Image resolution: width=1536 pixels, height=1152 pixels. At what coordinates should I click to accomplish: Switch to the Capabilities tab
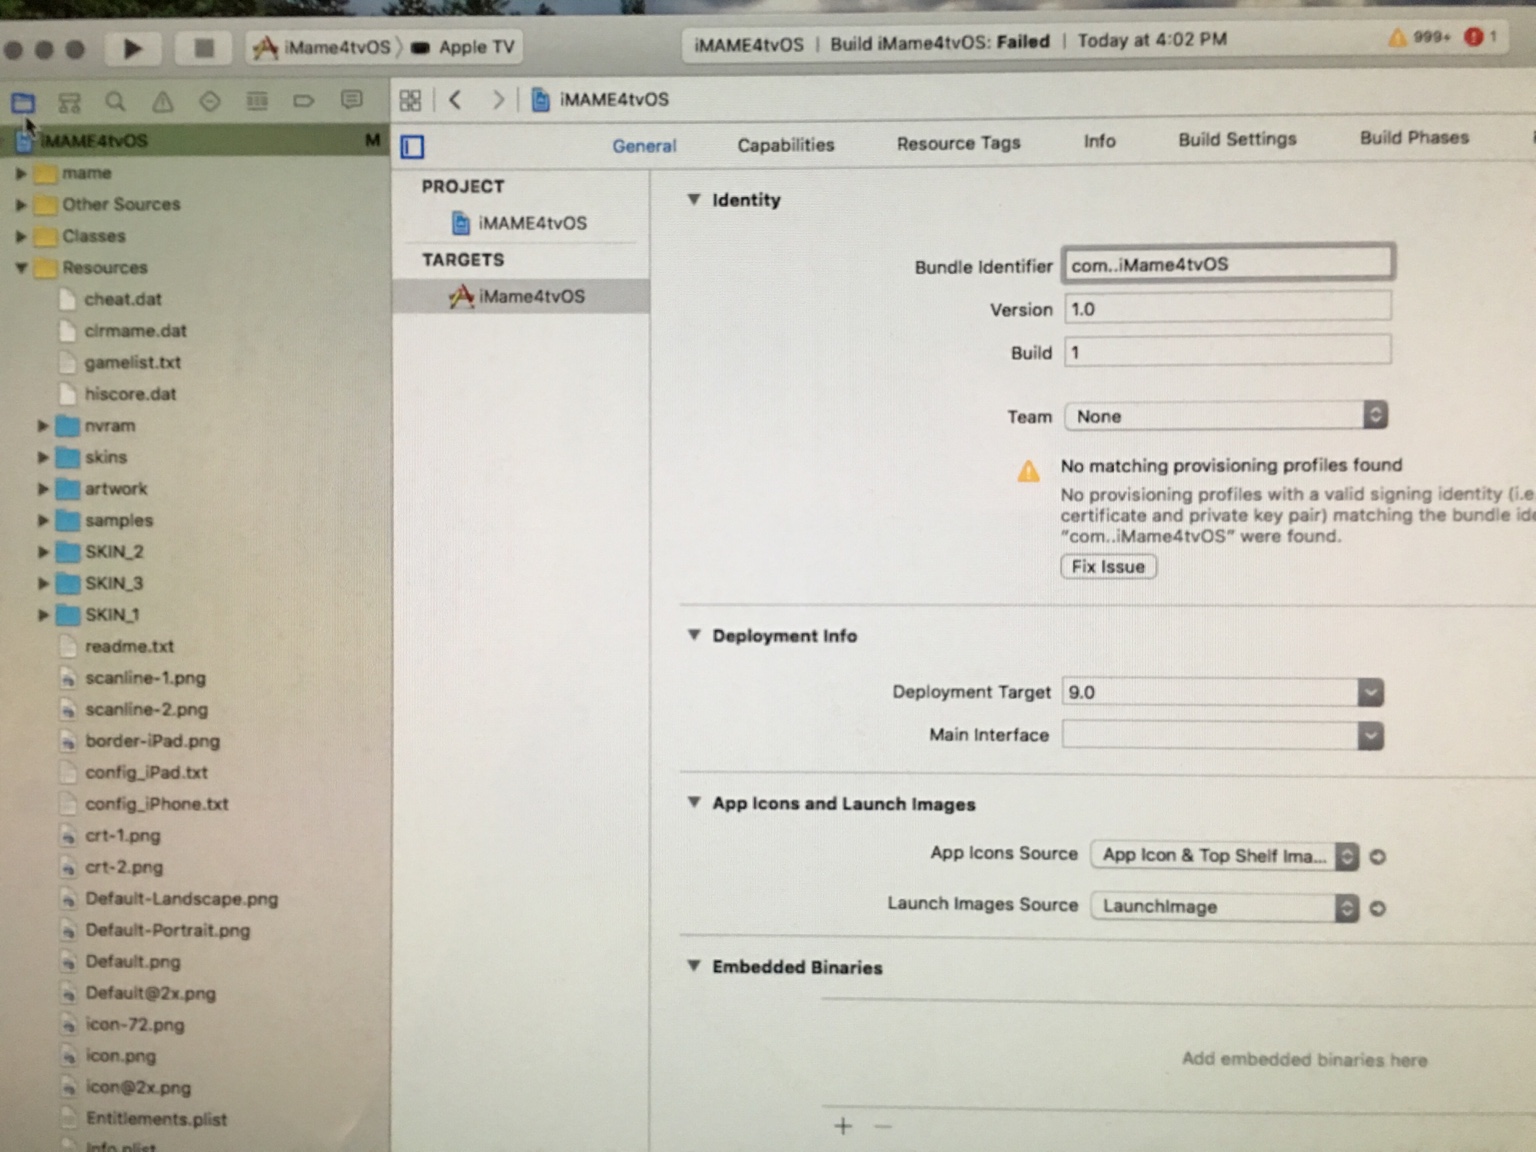(786, 145)
